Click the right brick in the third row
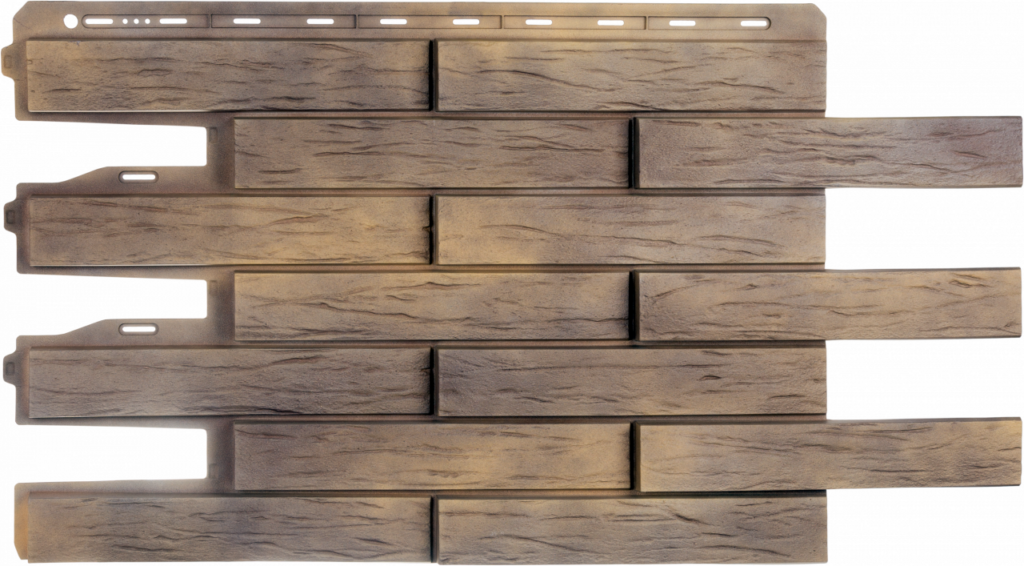The width and height of the screenshot is (1024, 566). pyautogui.click(x=632, y=229)
